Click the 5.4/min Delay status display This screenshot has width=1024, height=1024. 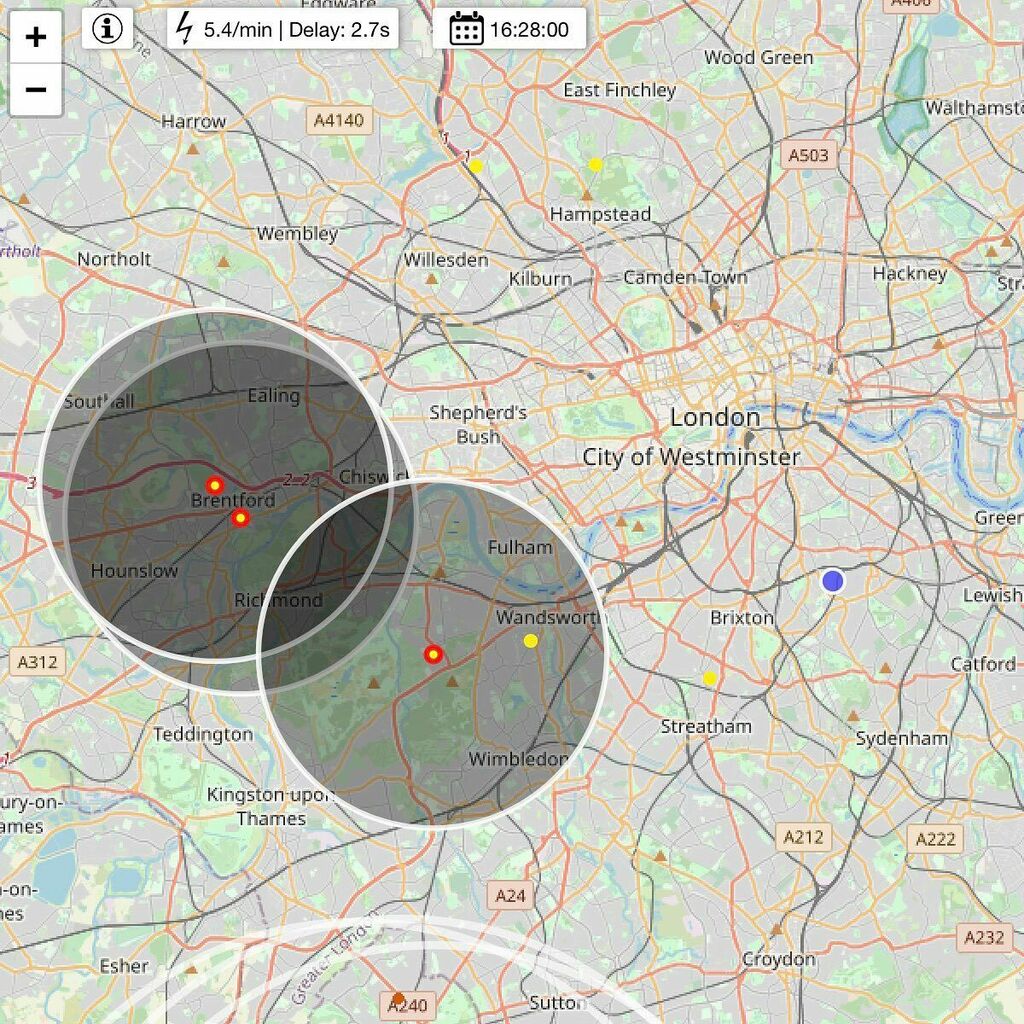[x=283, y=29]
